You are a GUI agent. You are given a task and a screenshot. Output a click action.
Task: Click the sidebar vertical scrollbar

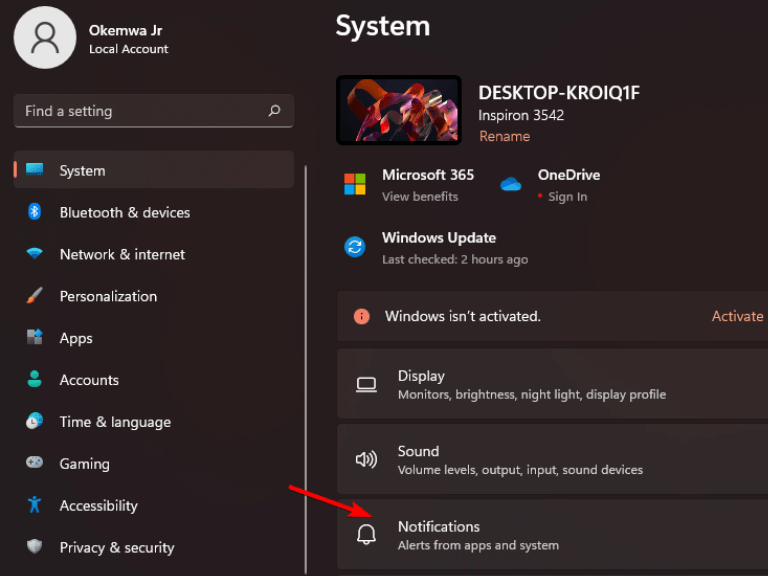click(306, 370)
